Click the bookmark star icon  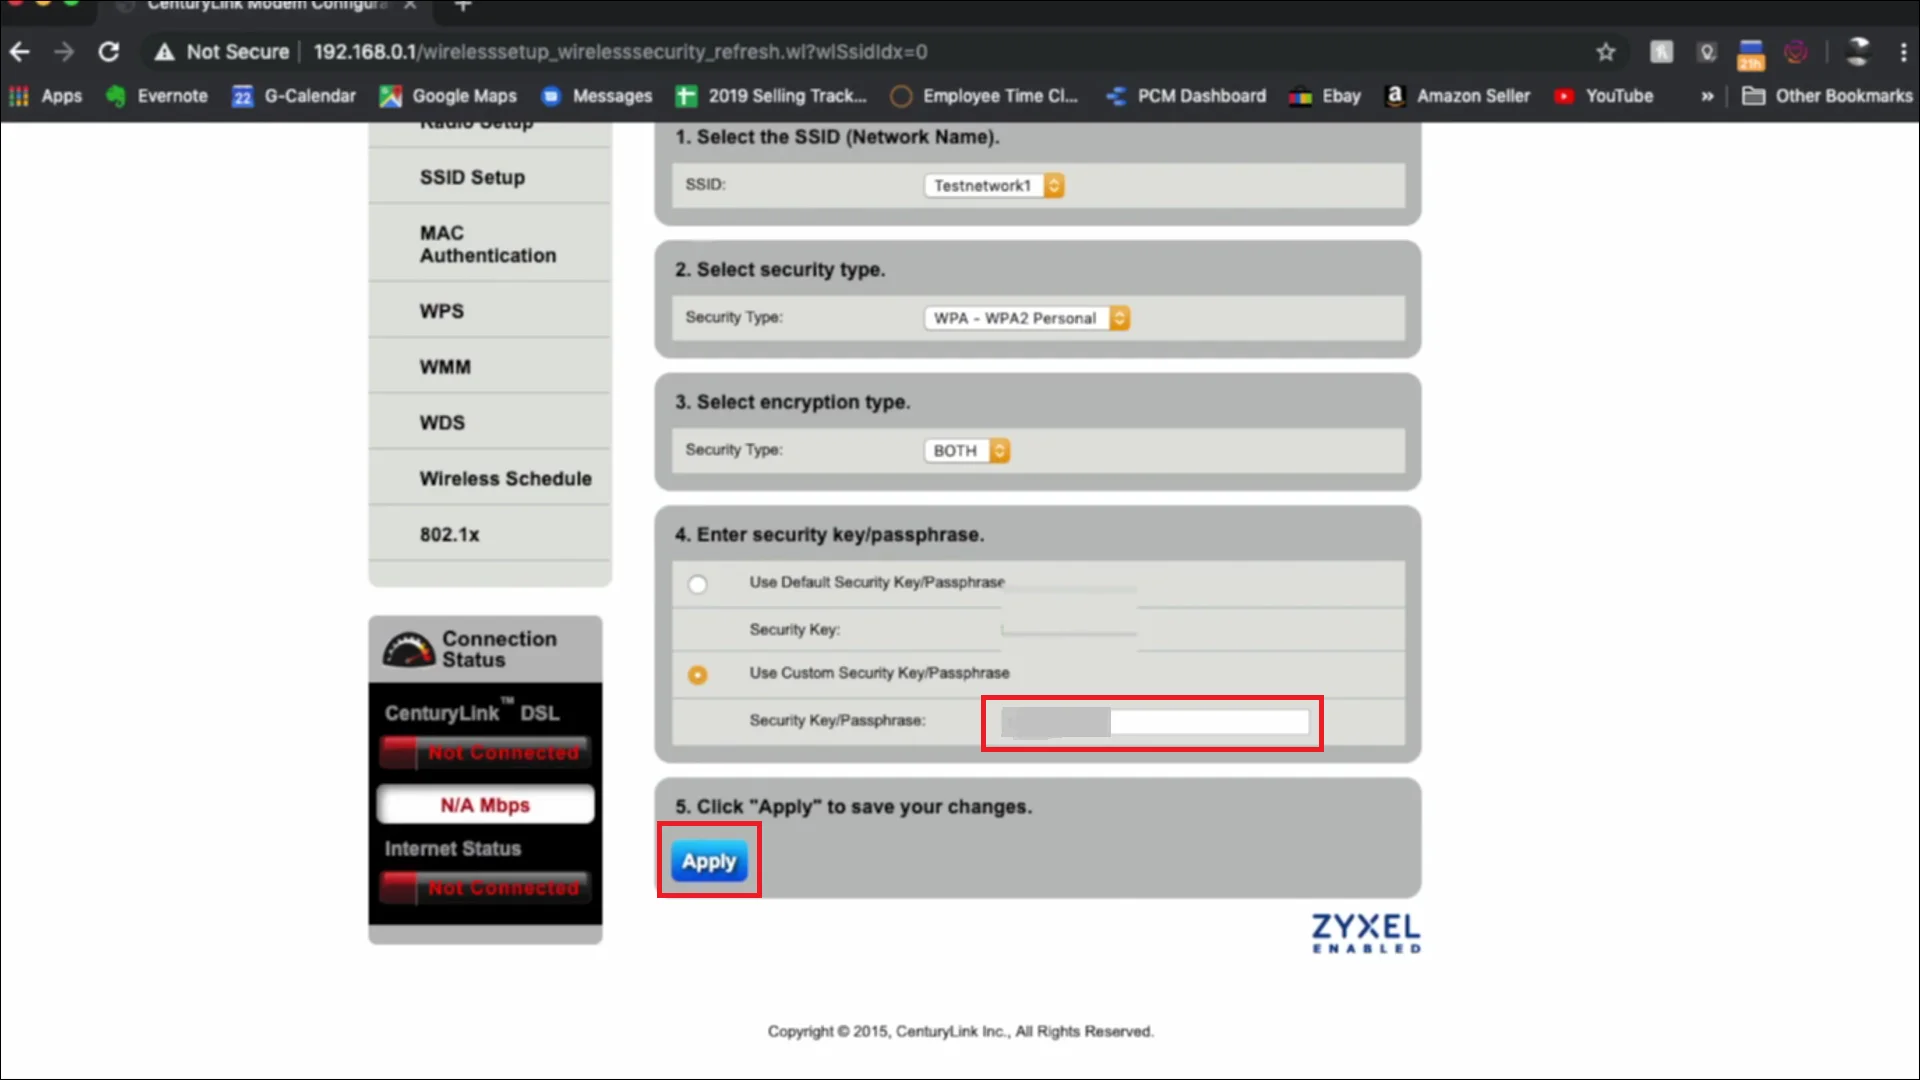(1605, 52)
